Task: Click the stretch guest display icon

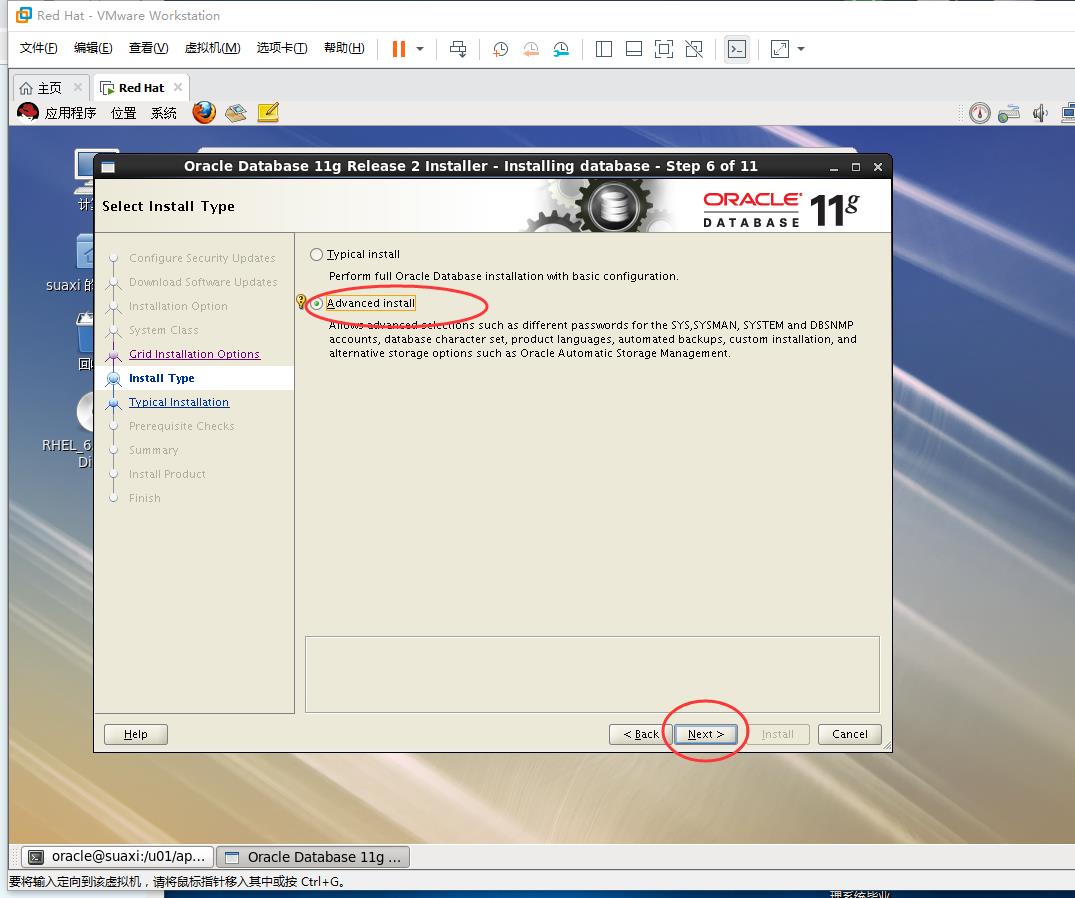Action: 780,49
